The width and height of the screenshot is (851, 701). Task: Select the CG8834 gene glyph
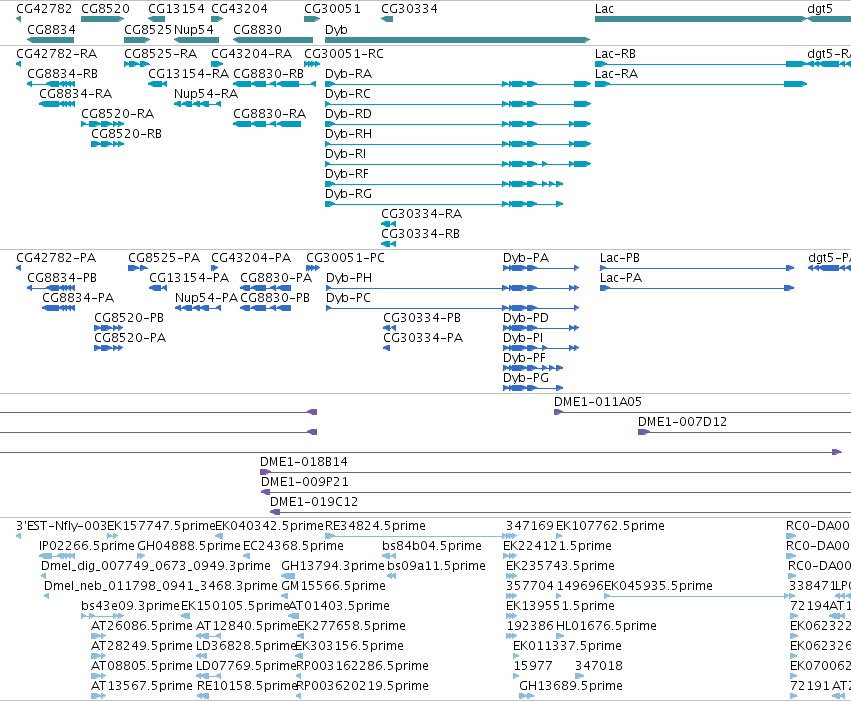[x=50, y=40]
